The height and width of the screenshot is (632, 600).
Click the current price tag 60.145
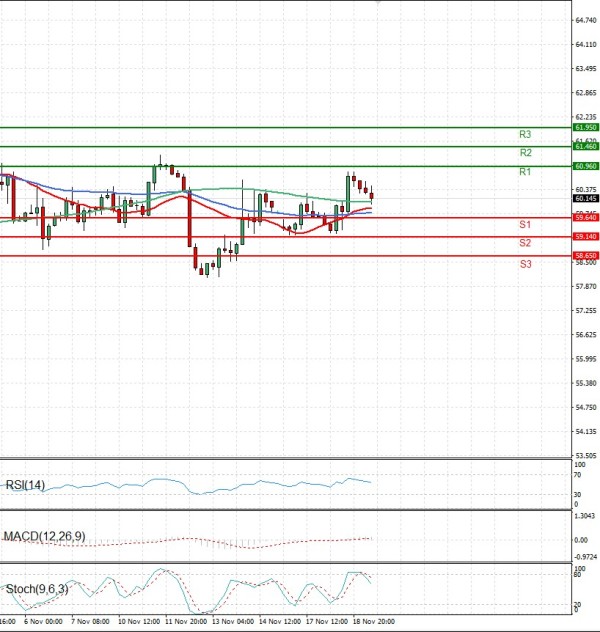[x=585, y=198]
